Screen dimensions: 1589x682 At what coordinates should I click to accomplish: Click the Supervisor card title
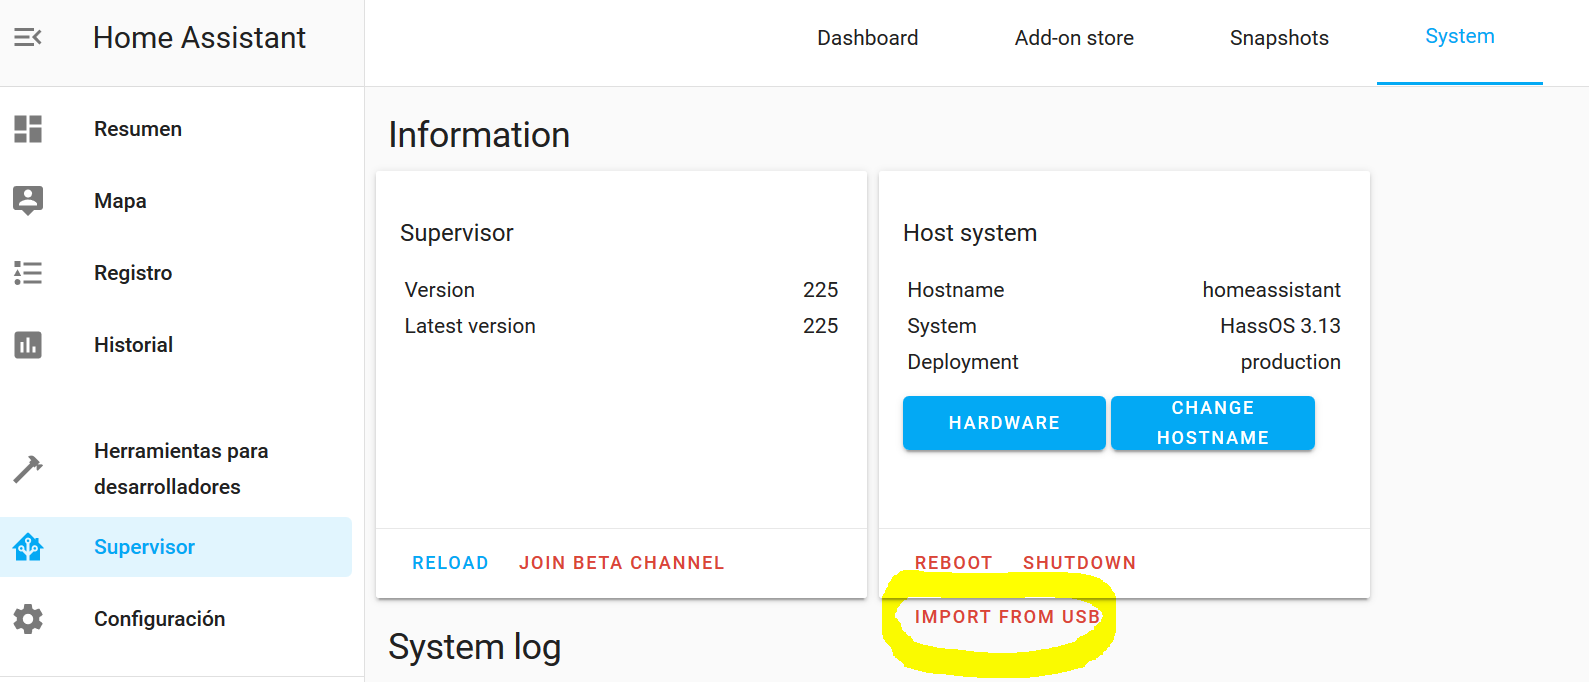(x=456, y=233)
